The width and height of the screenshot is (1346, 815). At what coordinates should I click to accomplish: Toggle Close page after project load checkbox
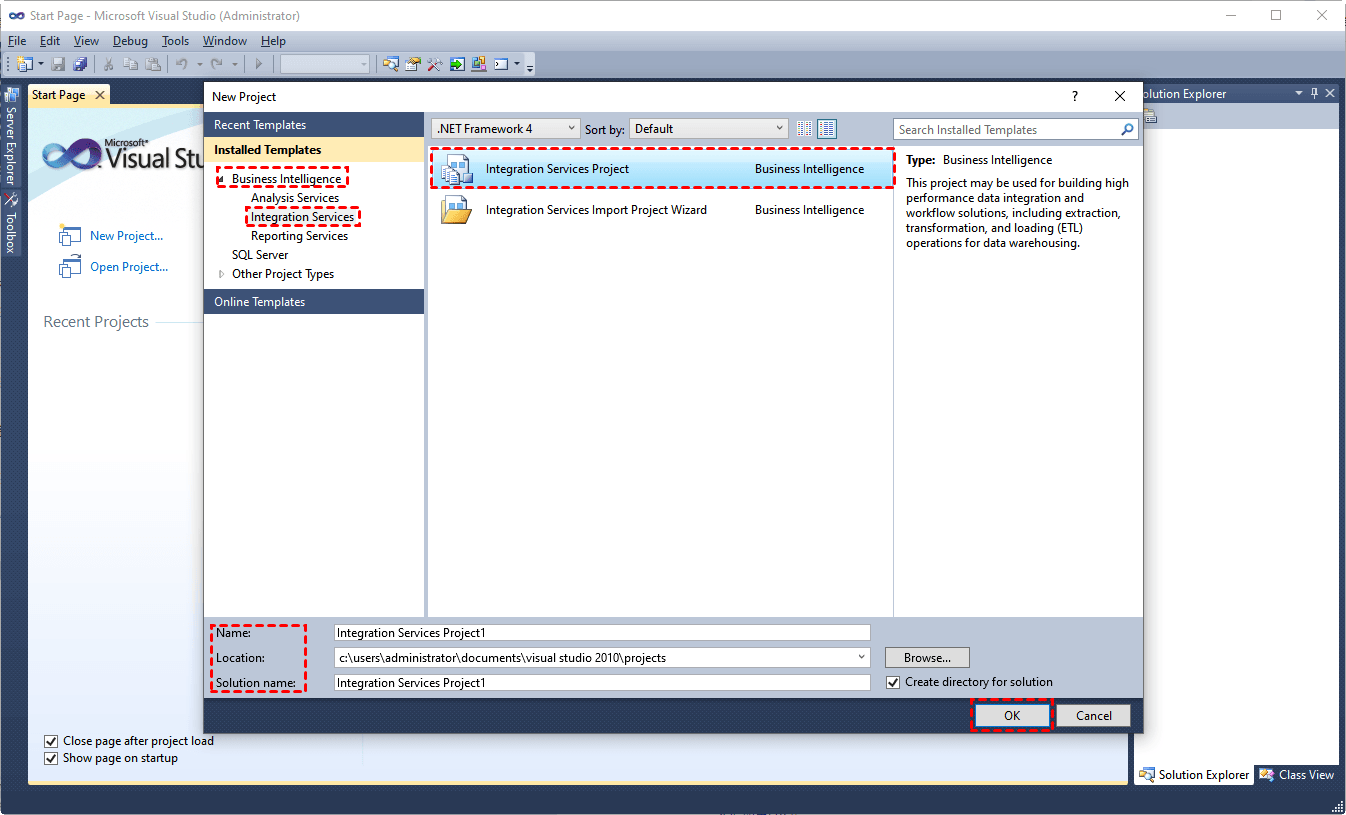[51, 741]
